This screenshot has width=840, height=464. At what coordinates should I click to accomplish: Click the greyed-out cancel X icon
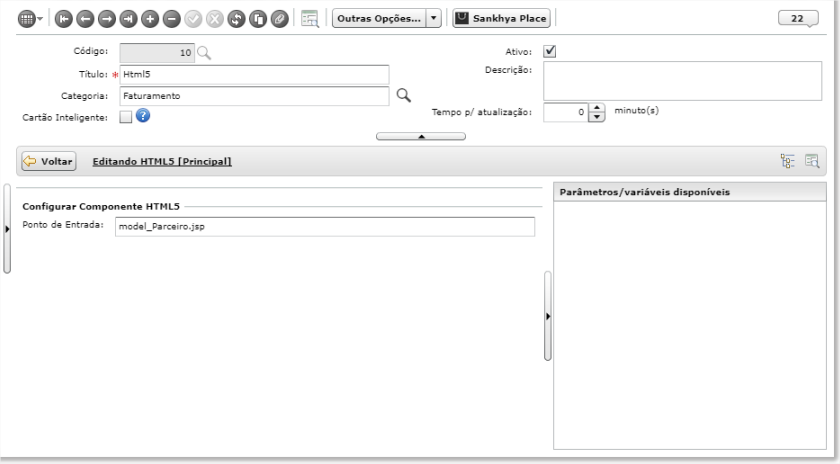click(x=215, y=19)
